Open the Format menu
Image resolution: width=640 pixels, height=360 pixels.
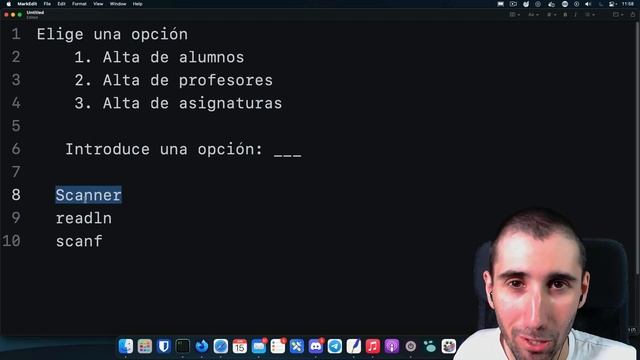pos(79,4)
